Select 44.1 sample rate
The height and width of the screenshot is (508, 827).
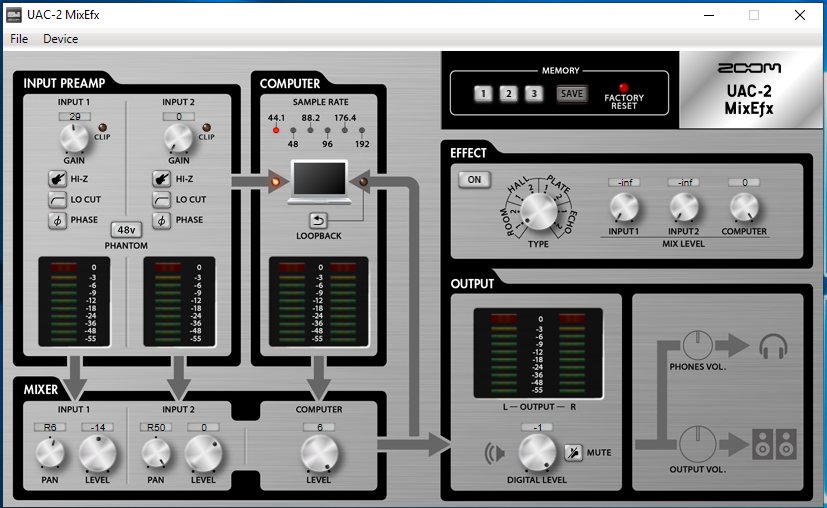click(x=276, y=130)
